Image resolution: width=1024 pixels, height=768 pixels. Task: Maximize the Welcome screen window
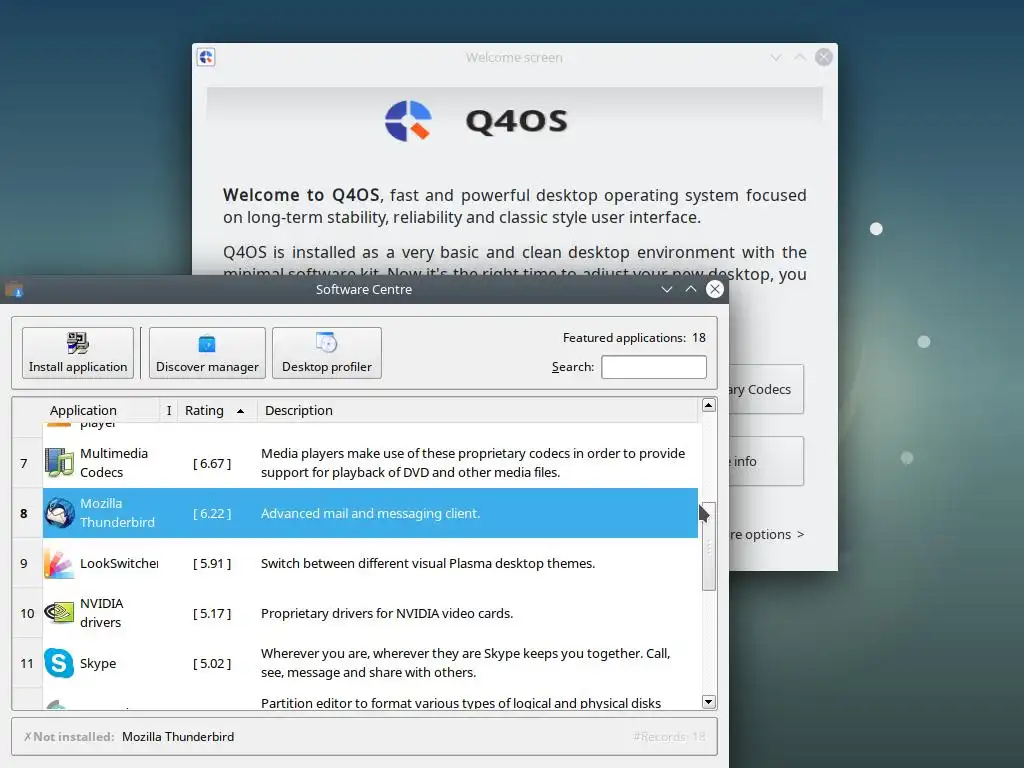(x=800, y=57)
